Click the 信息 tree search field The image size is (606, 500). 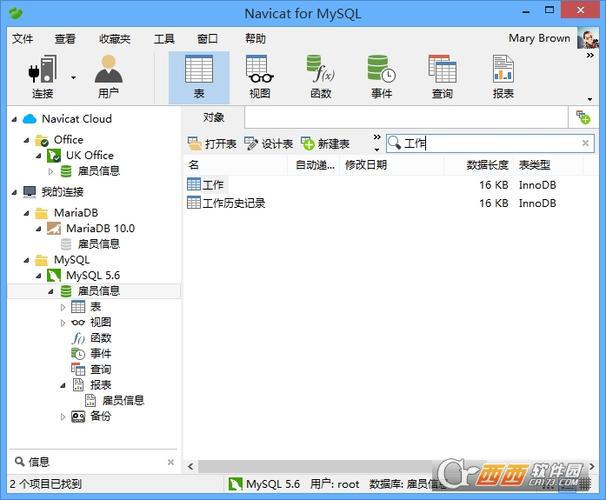click(93, 462)
